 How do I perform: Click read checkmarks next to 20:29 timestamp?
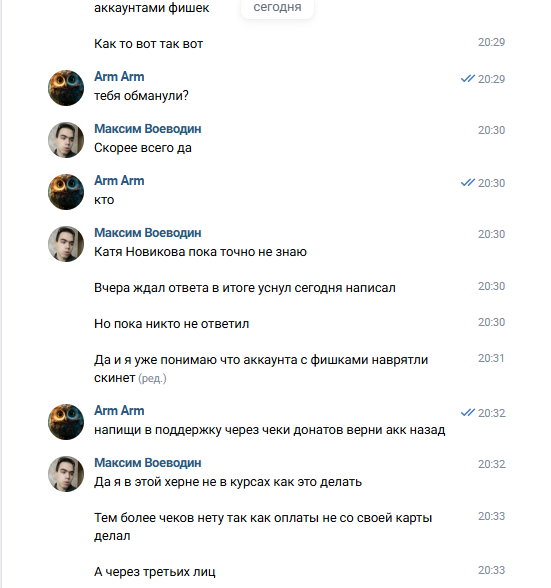click(x=468, y=79)
